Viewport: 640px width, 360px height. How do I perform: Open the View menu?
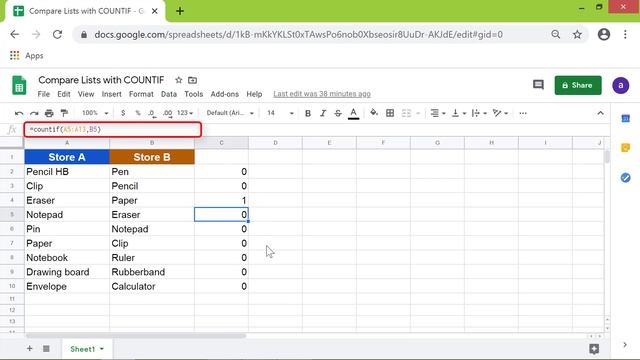click(86, 94)
